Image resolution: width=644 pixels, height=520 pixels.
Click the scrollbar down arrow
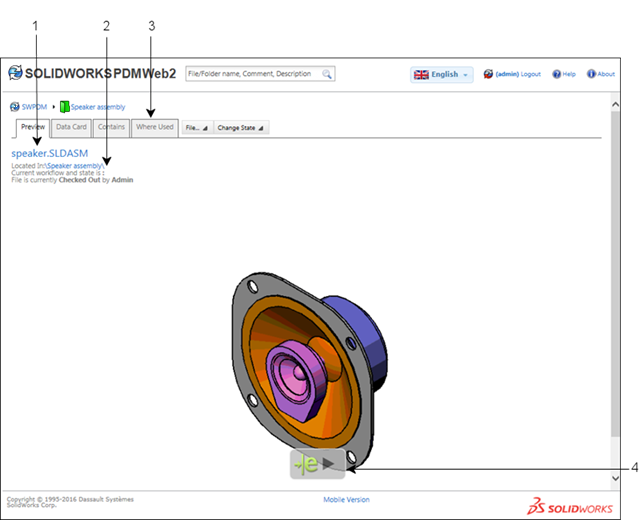[614, 479]
